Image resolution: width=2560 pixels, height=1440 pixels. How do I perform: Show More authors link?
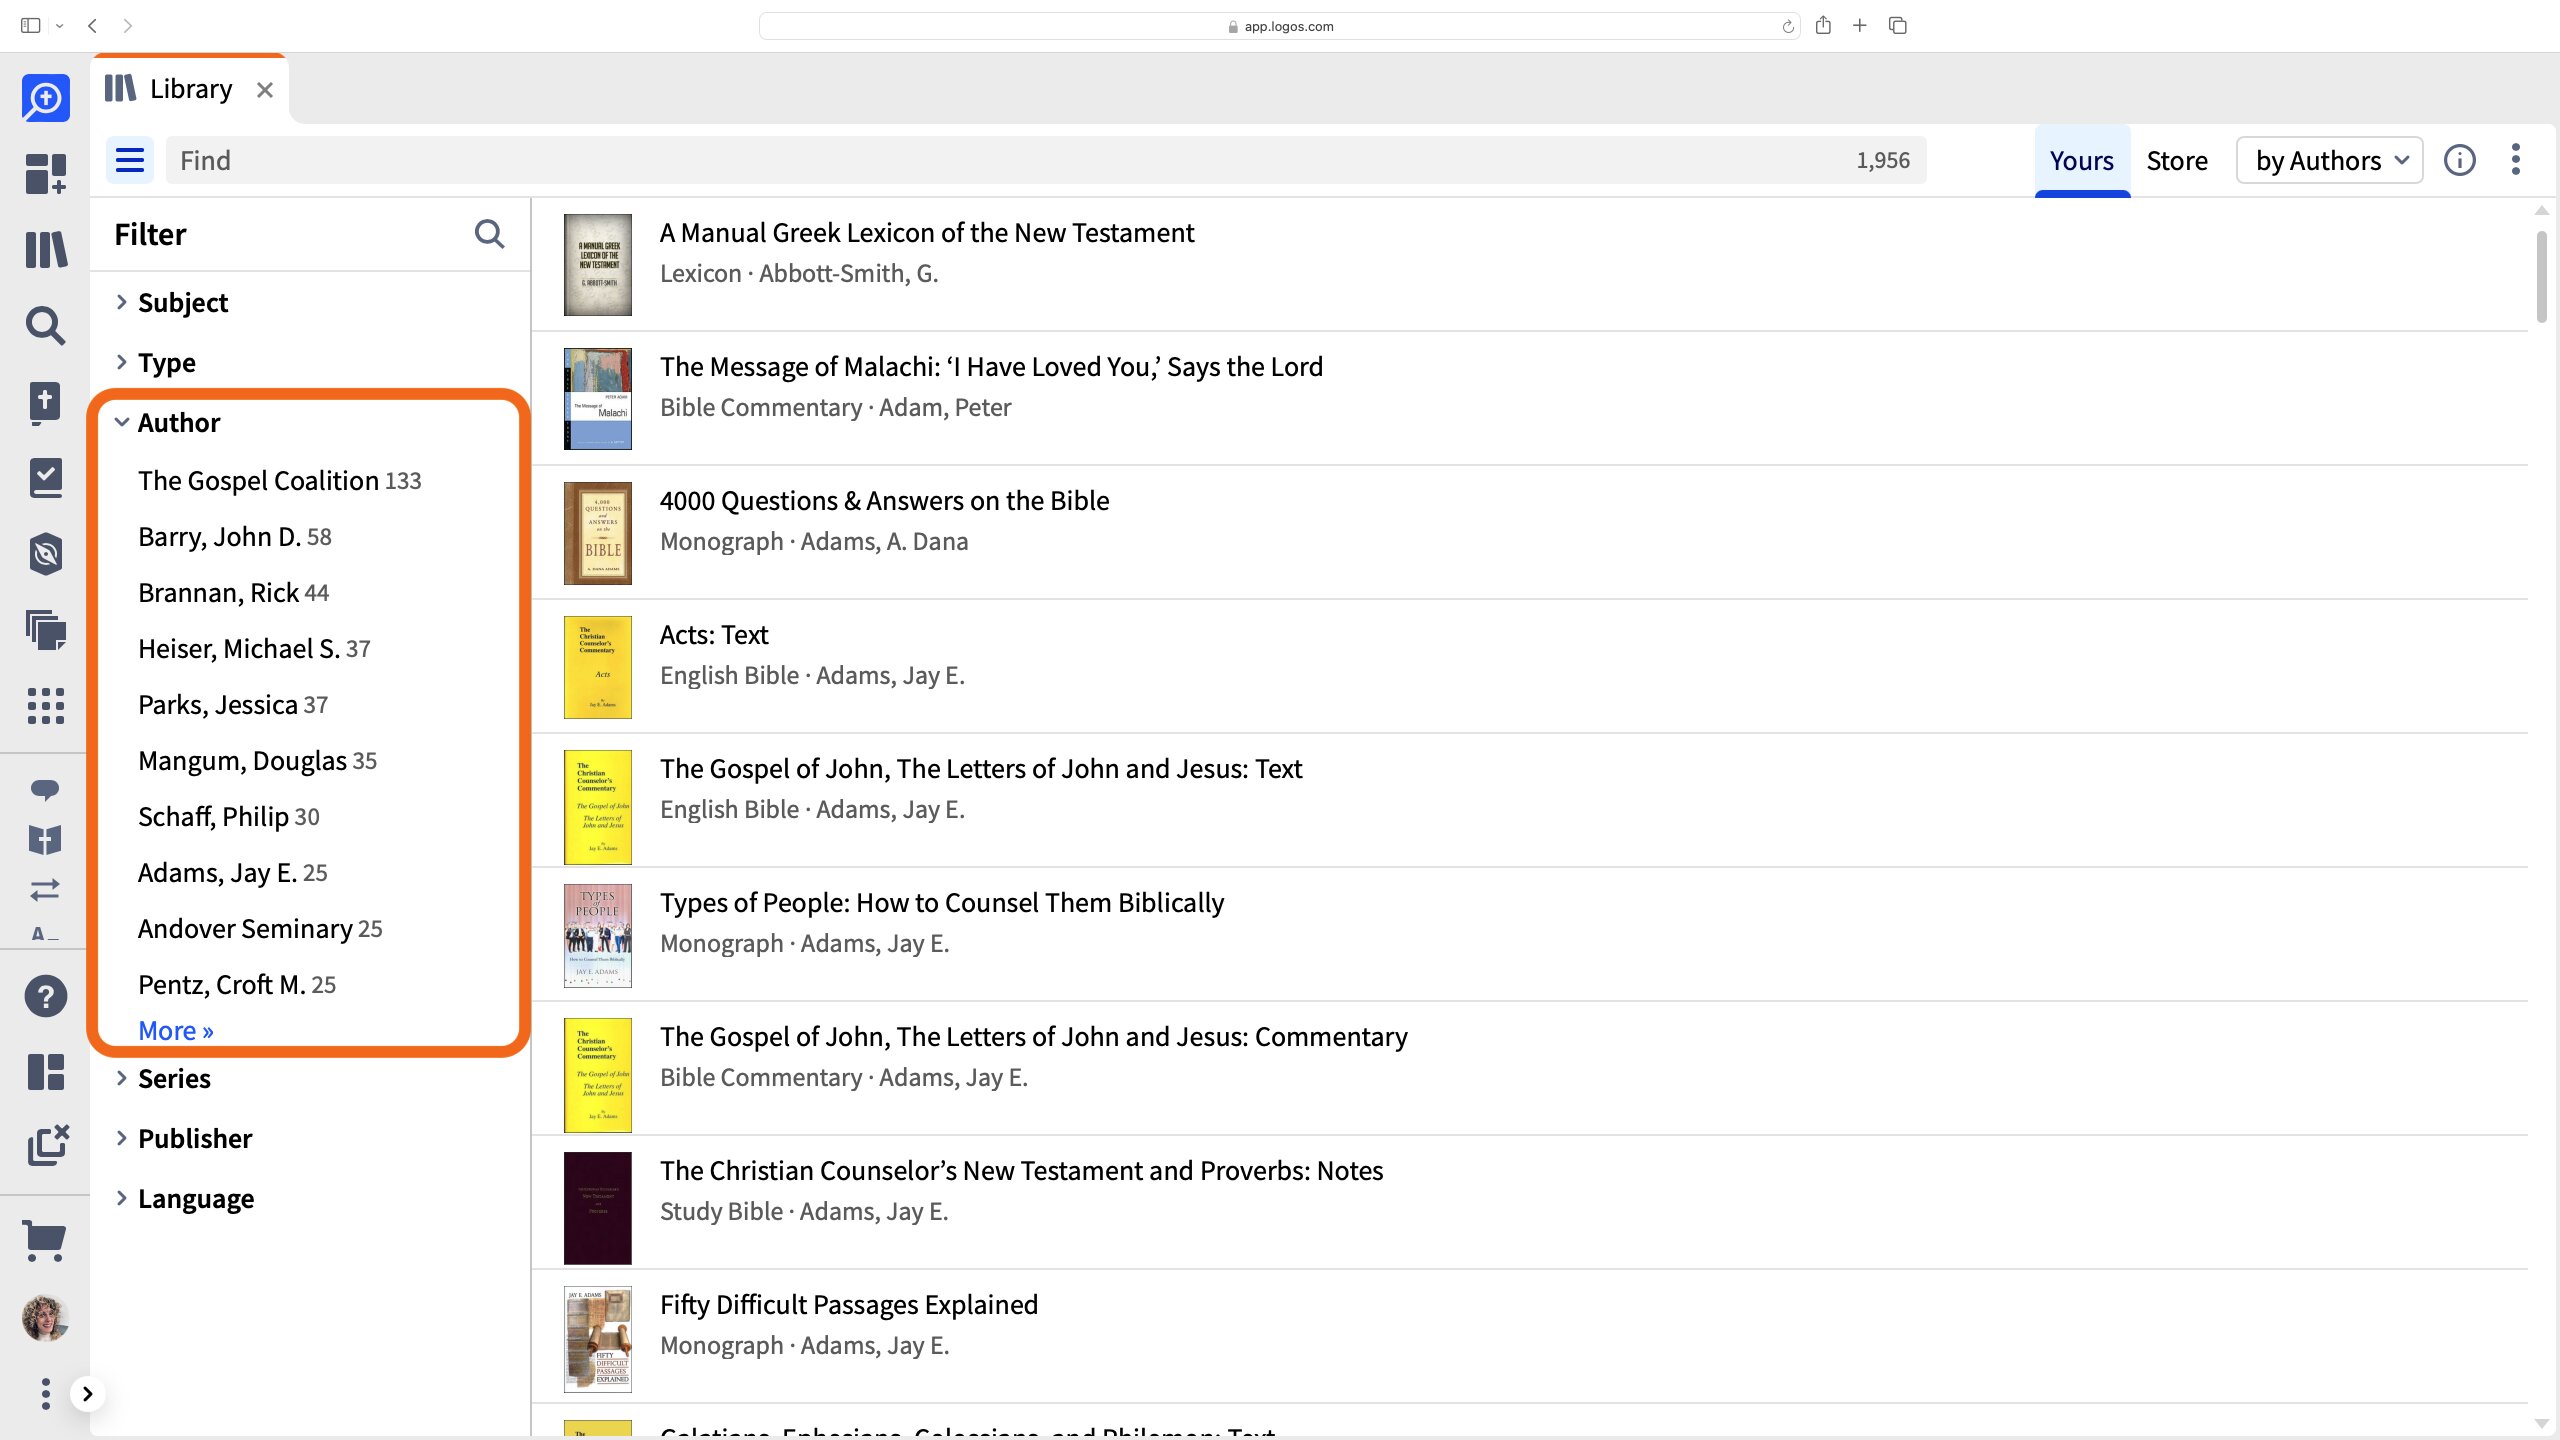pyautogui.click(x=176, y=1030)
